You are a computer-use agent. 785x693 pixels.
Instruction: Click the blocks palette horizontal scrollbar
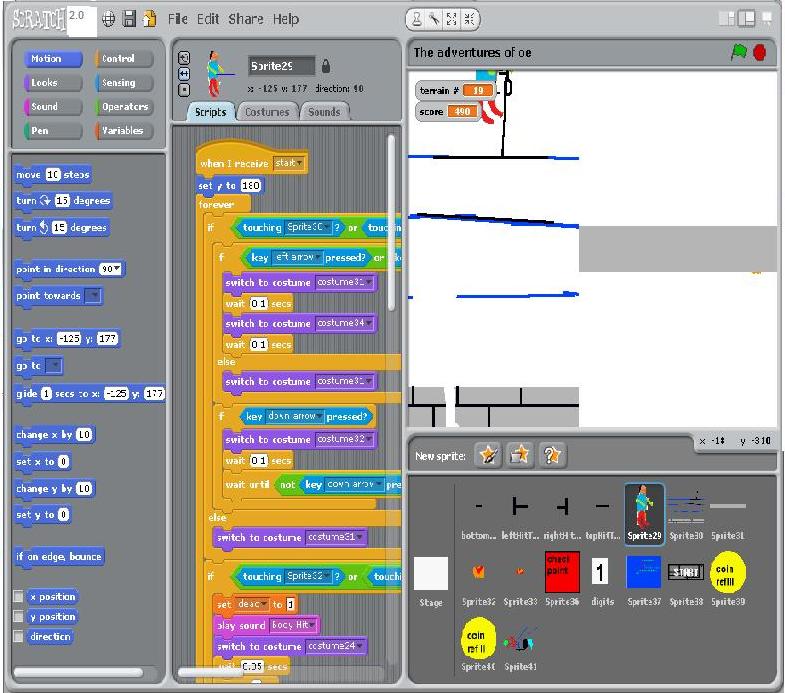tap(79, 672)
